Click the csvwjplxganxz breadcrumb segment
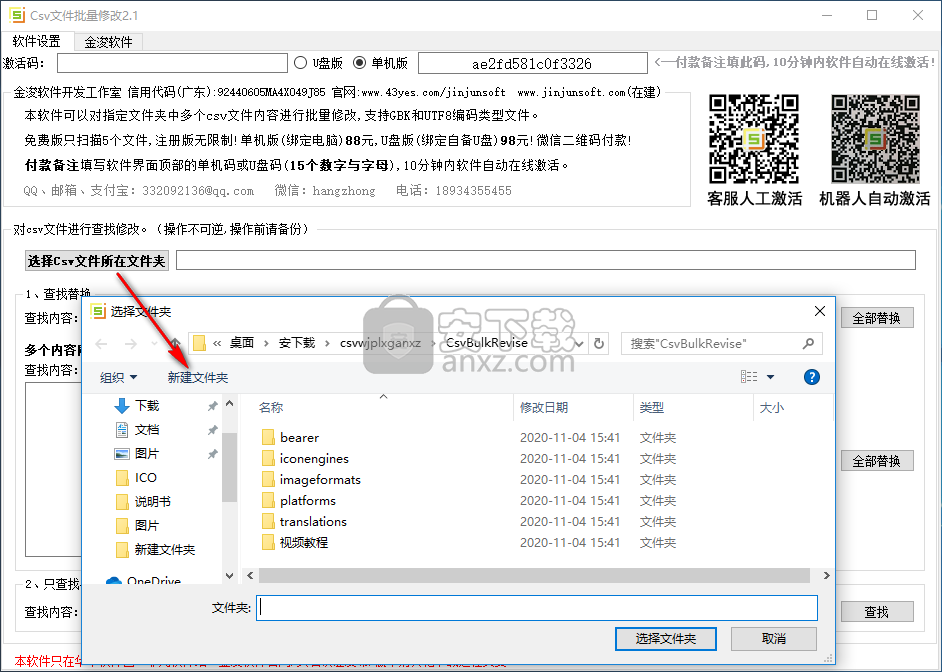This screenshot has width=942, height=672. point(380,343)
